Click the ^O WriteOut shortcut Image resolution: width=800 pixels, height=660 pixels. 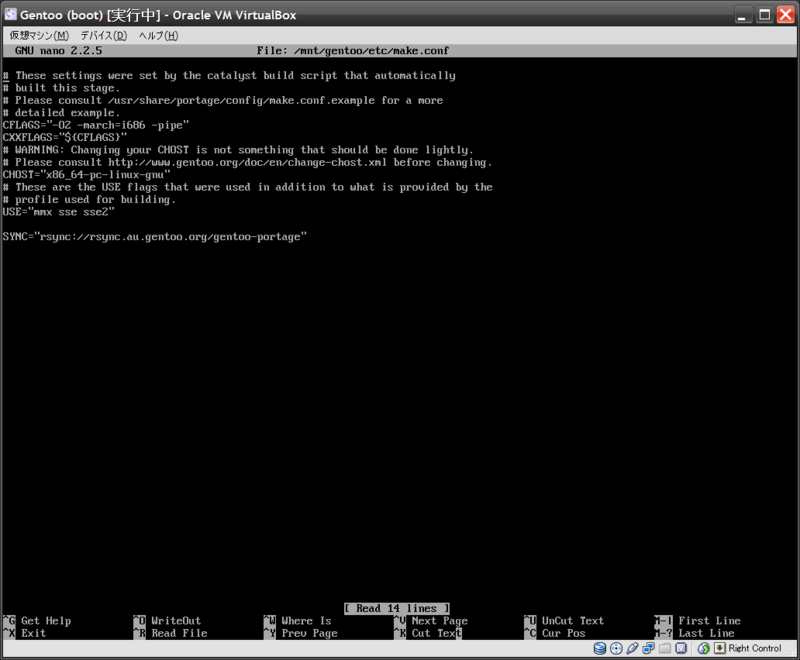[x=167, y=621]
